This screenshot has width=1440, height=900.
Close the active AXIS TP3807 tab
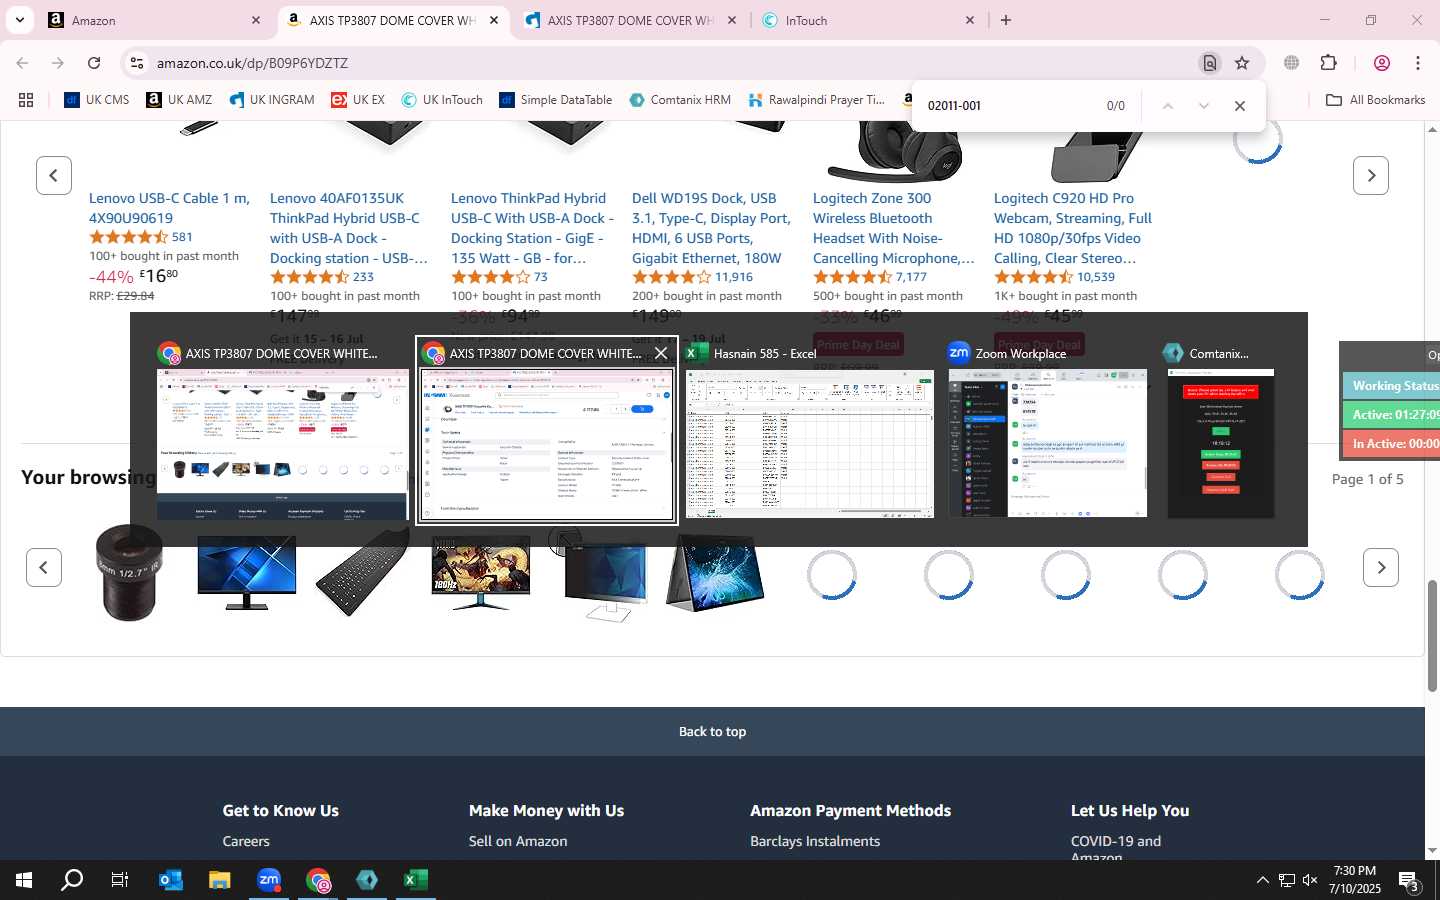click(494, 20)
